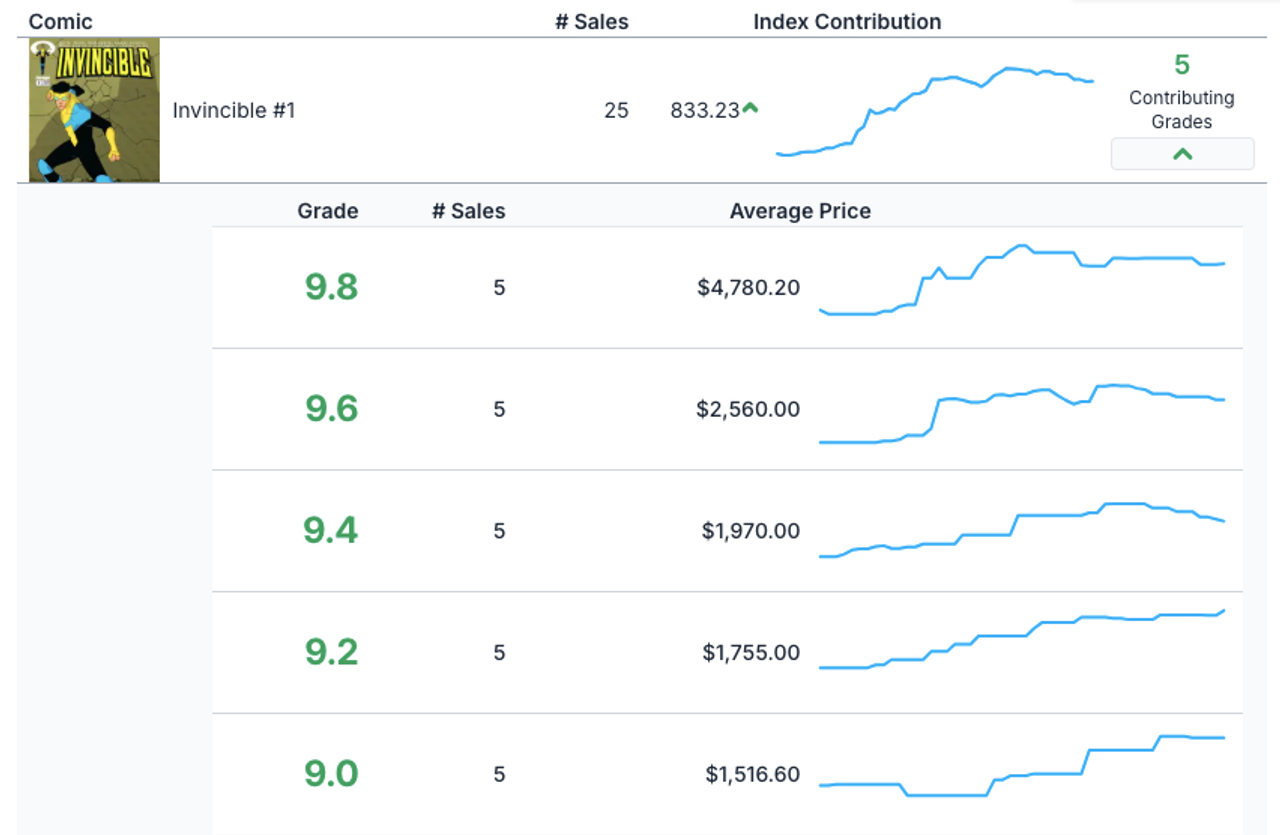The image size is (1280, 835).
Task: Click the $4,780.20 average price value
Action: click(x=749, y=288)
